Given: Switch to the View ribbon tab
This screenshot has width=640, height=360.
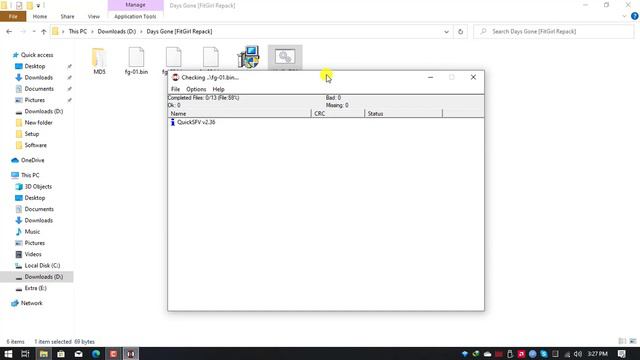Looking at the screenshot, I should click(x=93, y=16).
